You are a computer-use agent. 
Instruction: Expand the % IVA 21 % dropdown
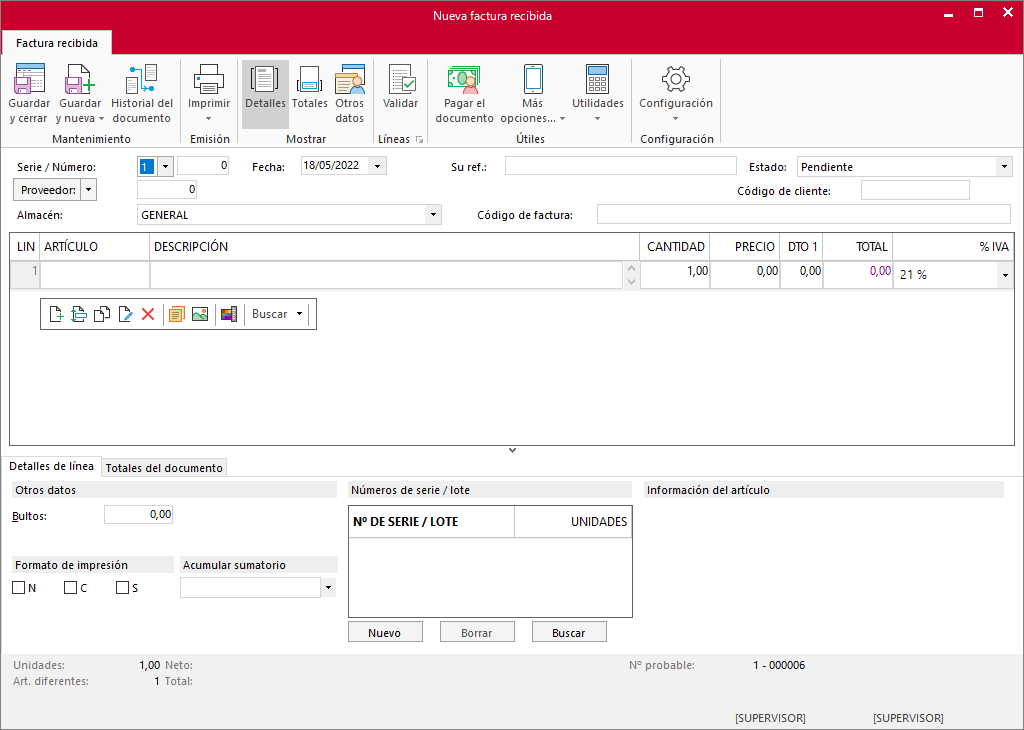(x=1005, y=275)
